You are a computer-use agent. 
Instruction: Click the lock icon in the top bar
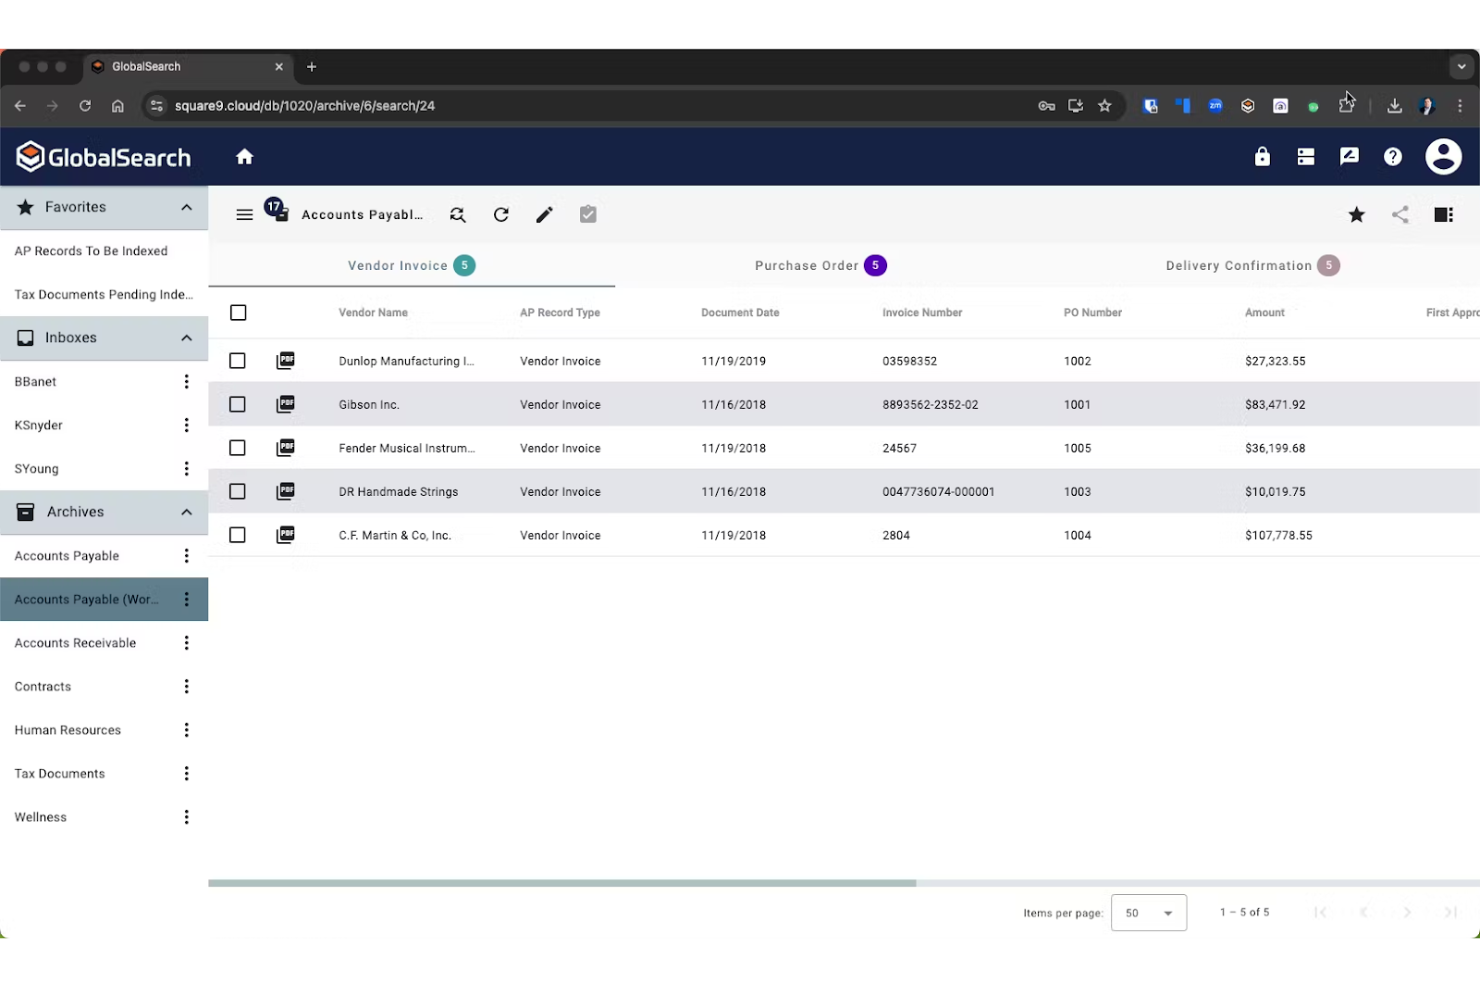[1262, 156]
